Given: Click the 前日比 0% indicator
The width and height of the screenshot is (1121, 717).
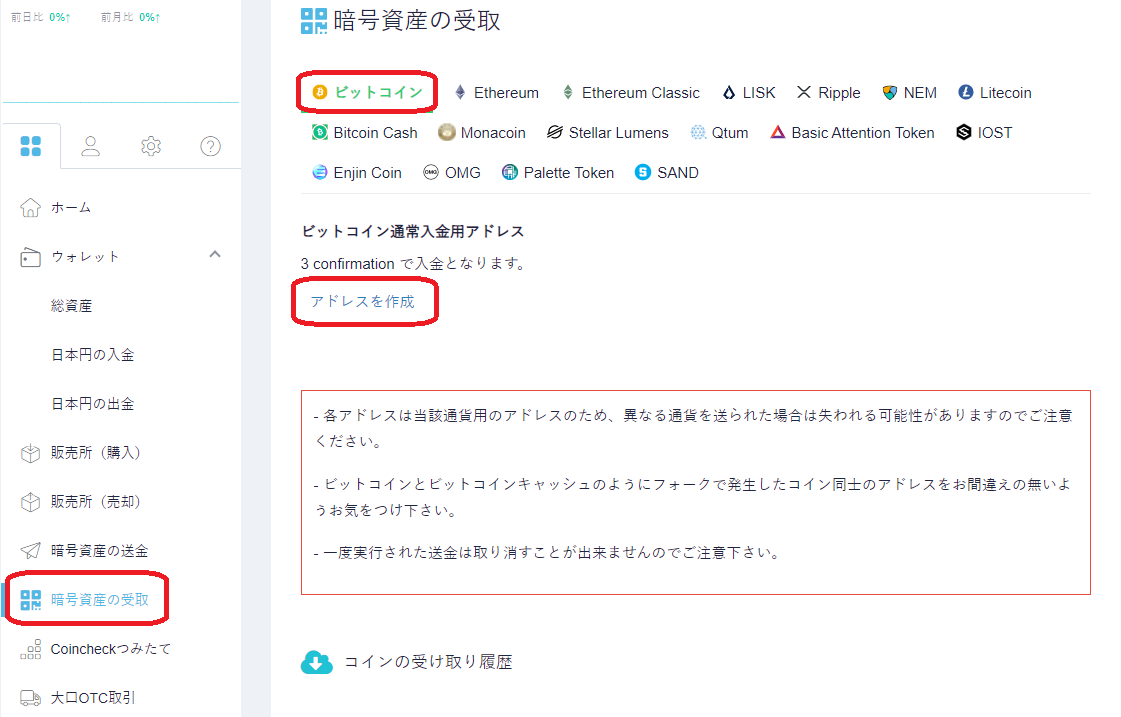Looking at the screenshot, I should pos(41,17).
